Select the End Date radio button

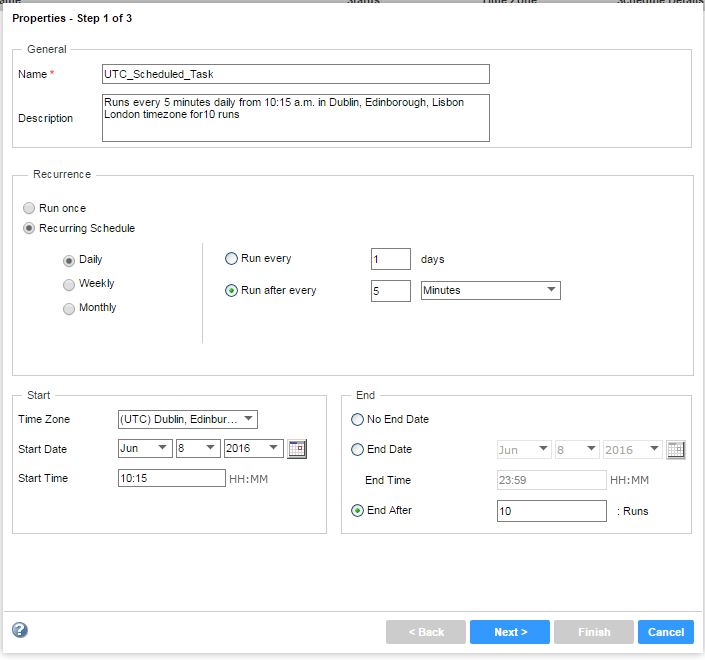point(358,450)
